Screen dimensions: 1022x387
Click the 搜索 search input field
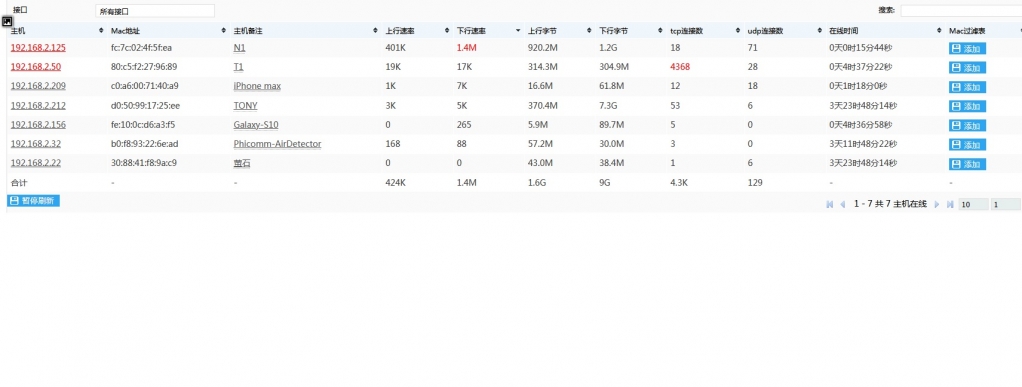pos(961,10)
